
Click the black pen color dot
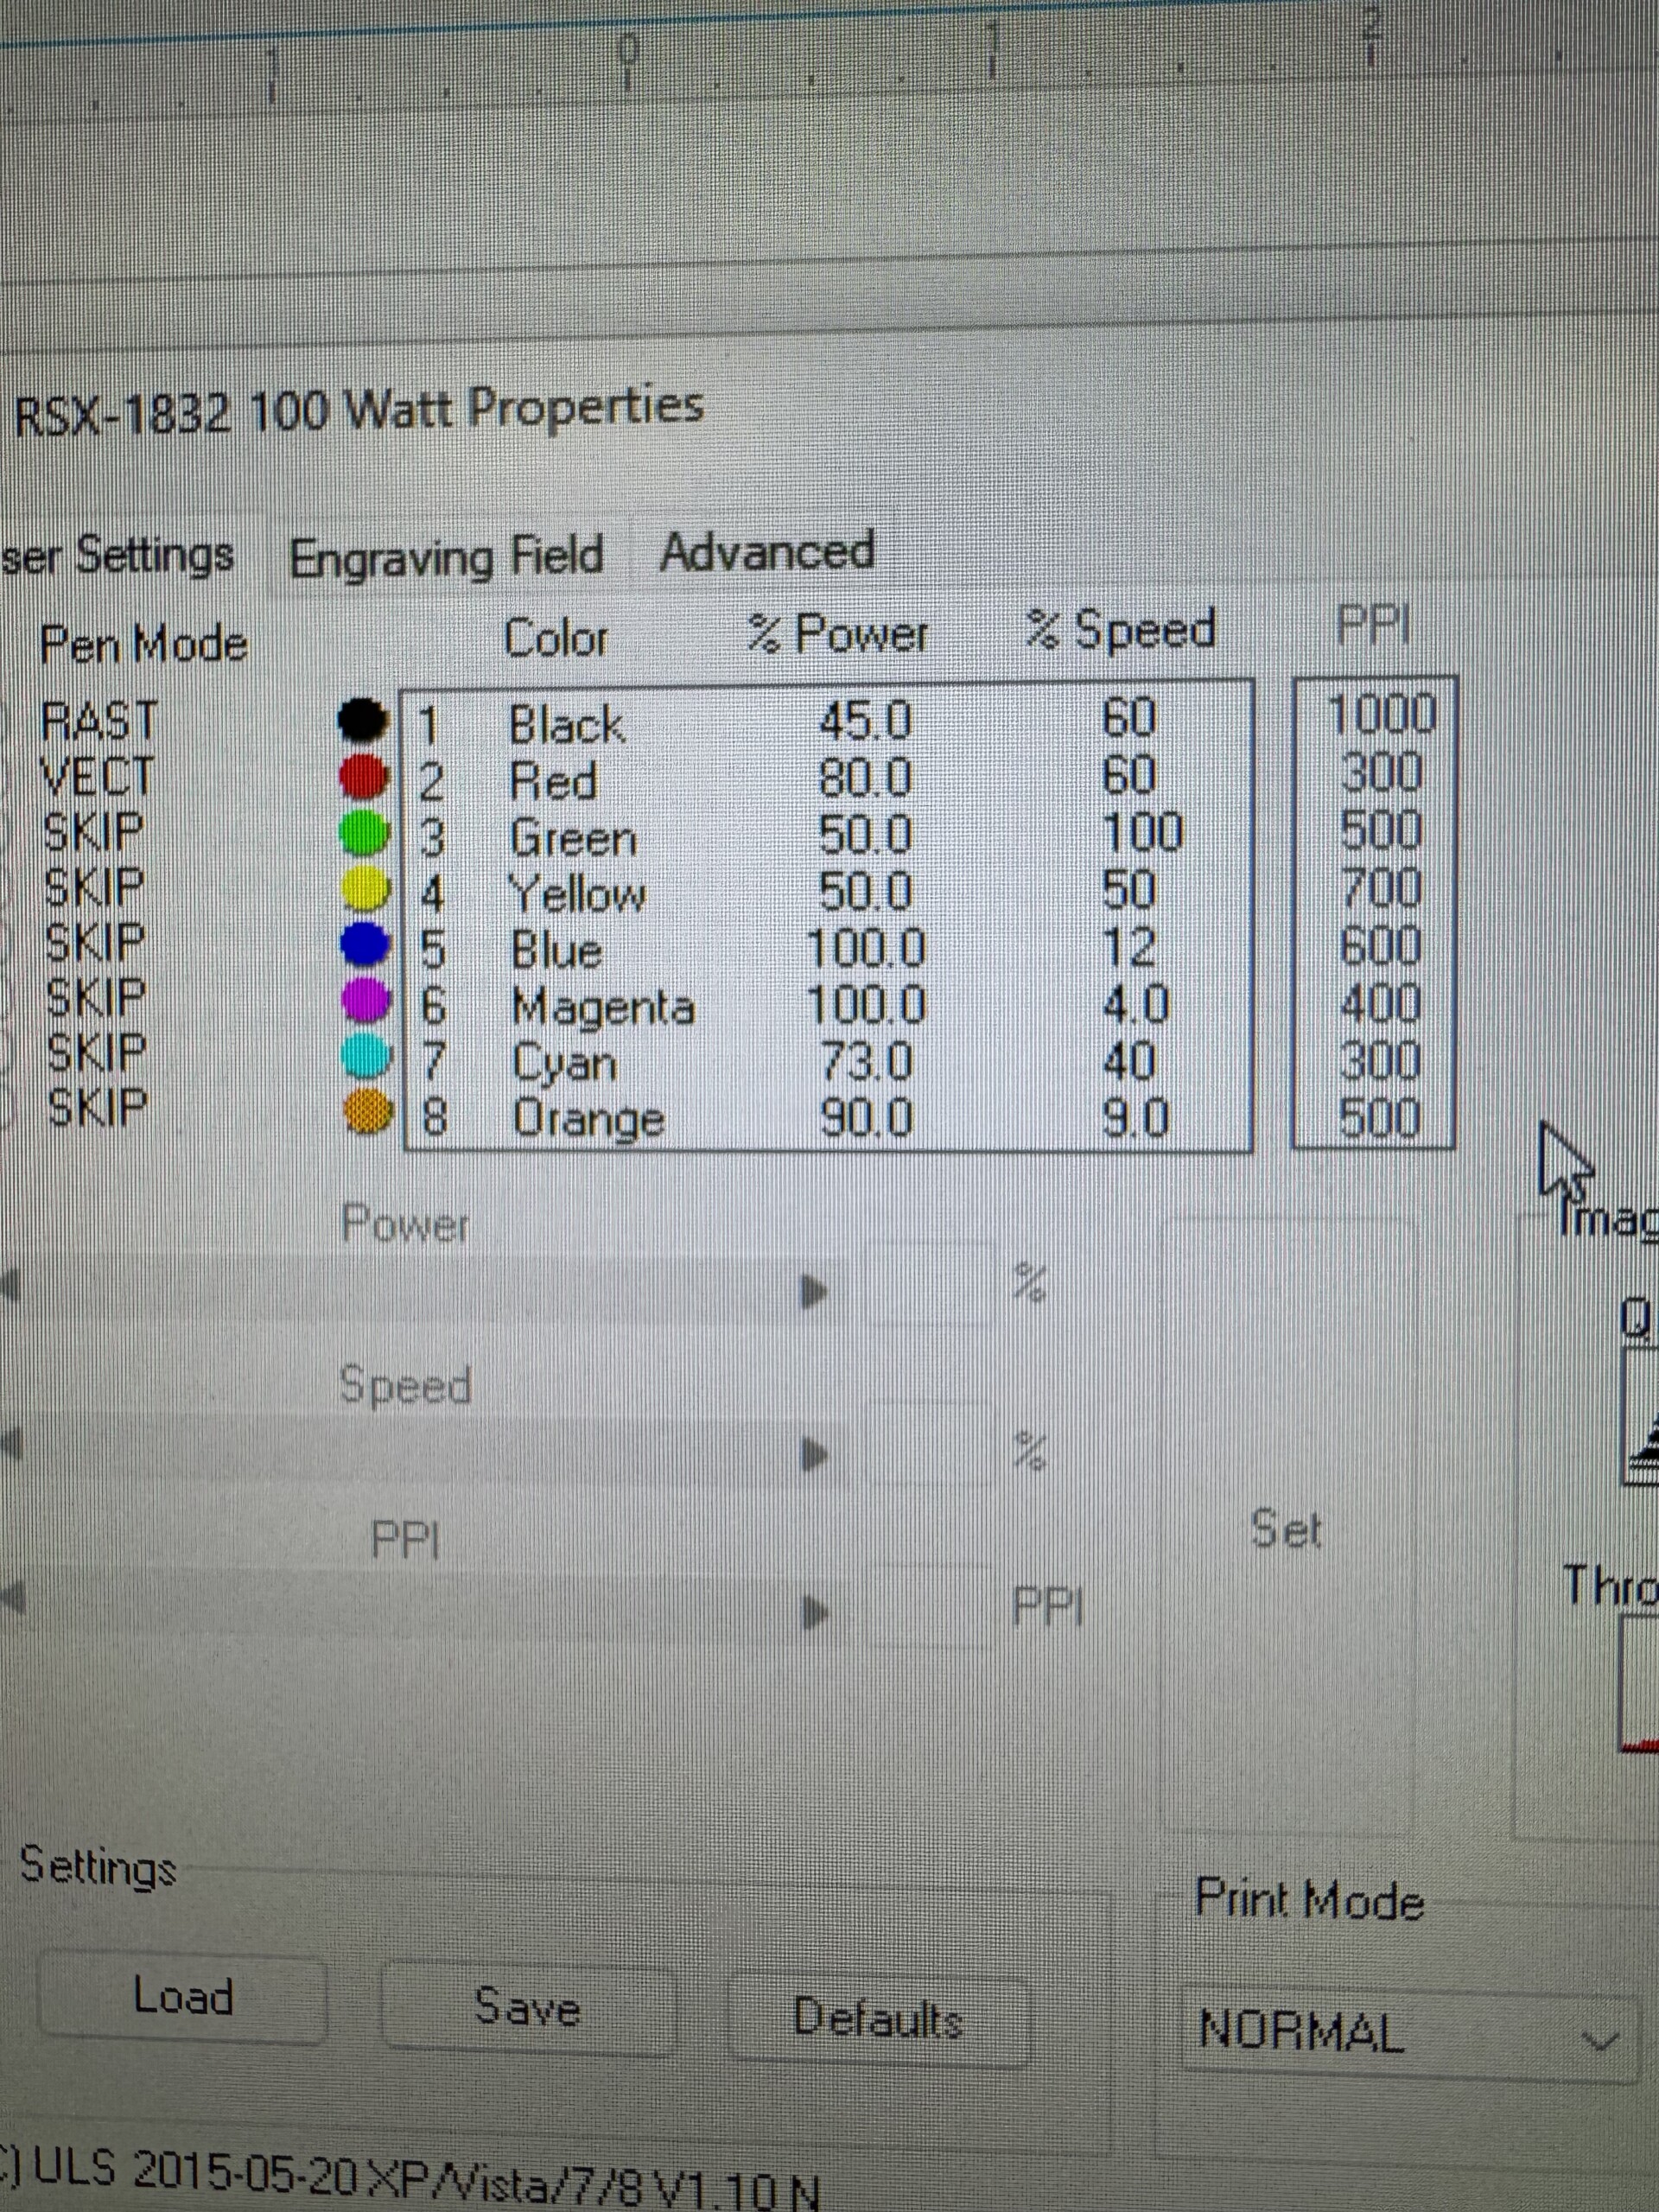[362, 720]
